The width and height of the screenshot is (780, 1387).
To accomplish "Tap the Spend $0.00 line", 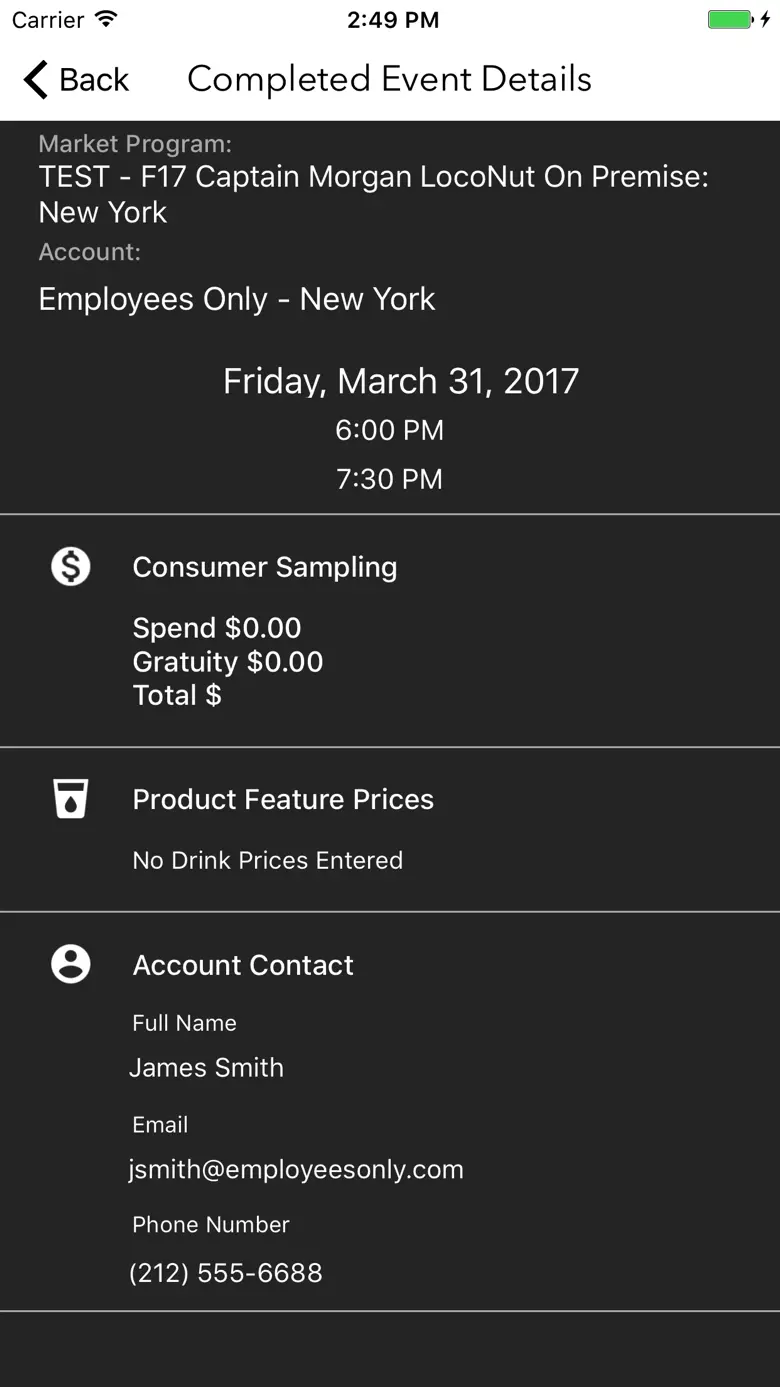I will coord(217,628).
